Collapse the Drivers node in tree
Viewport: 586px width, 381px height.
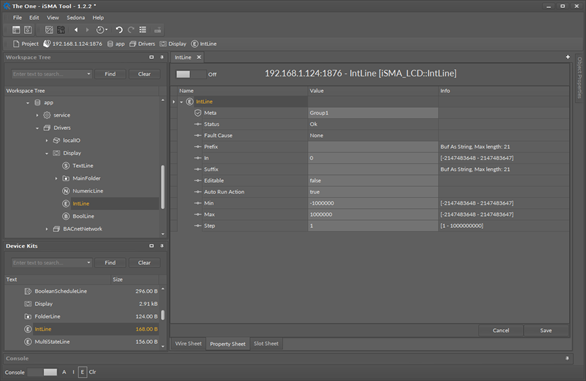[37, 128]
